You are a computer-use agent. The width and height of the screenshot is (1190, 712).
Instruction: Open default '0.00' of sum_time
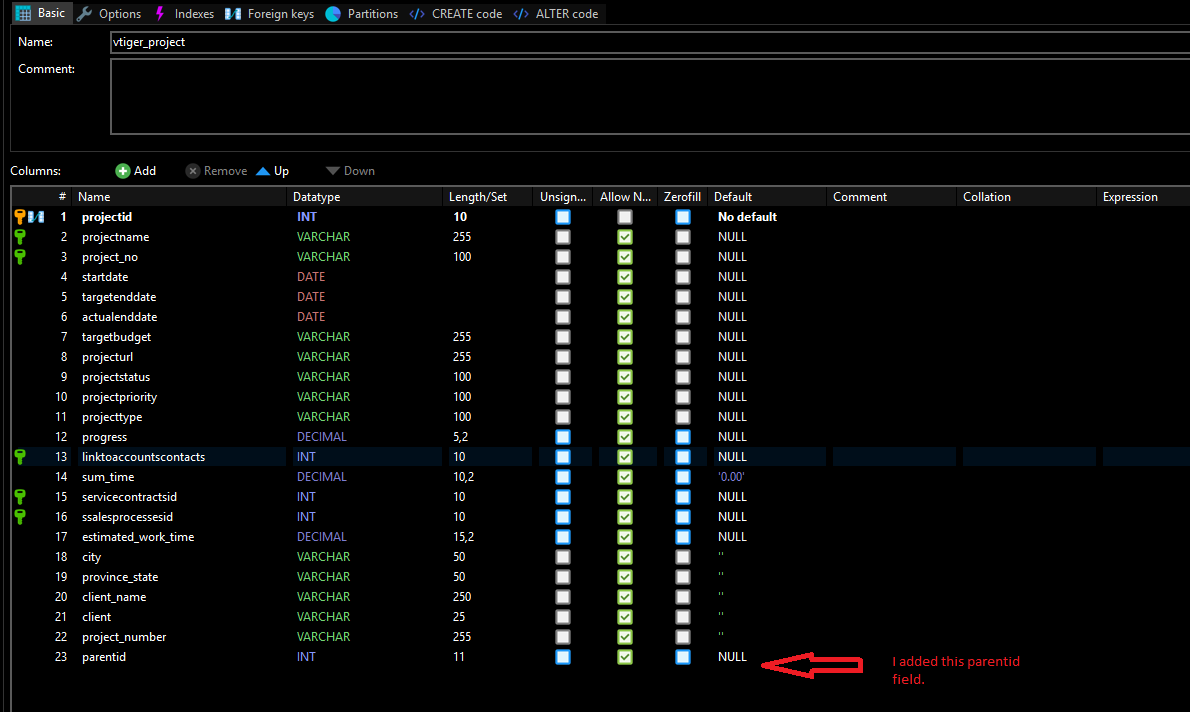coord(732,477)
